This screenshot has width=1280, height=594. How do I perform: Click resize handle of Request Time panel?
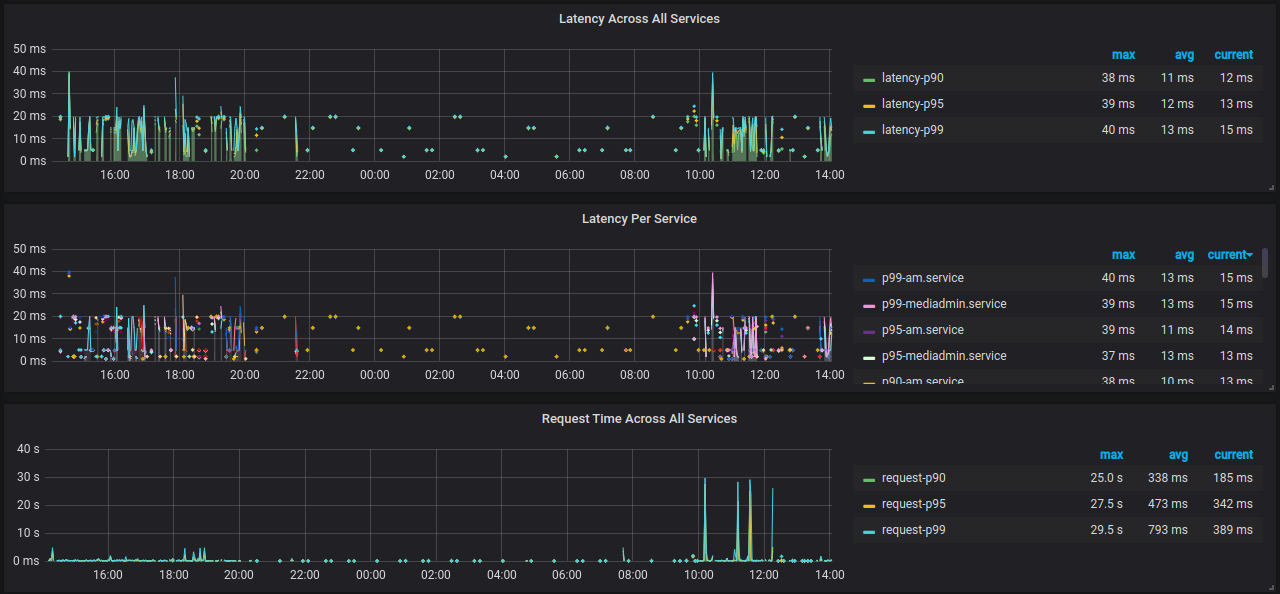point(1270,587)
